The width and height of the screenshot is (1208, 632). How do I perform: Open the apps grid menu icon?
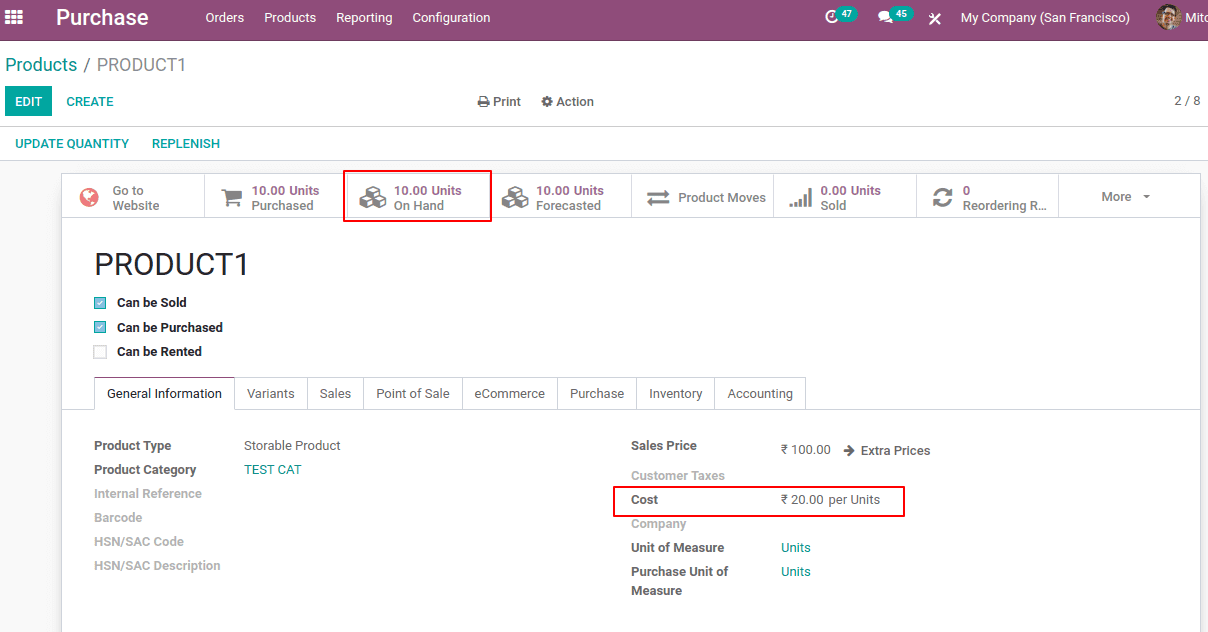[14, 17]
